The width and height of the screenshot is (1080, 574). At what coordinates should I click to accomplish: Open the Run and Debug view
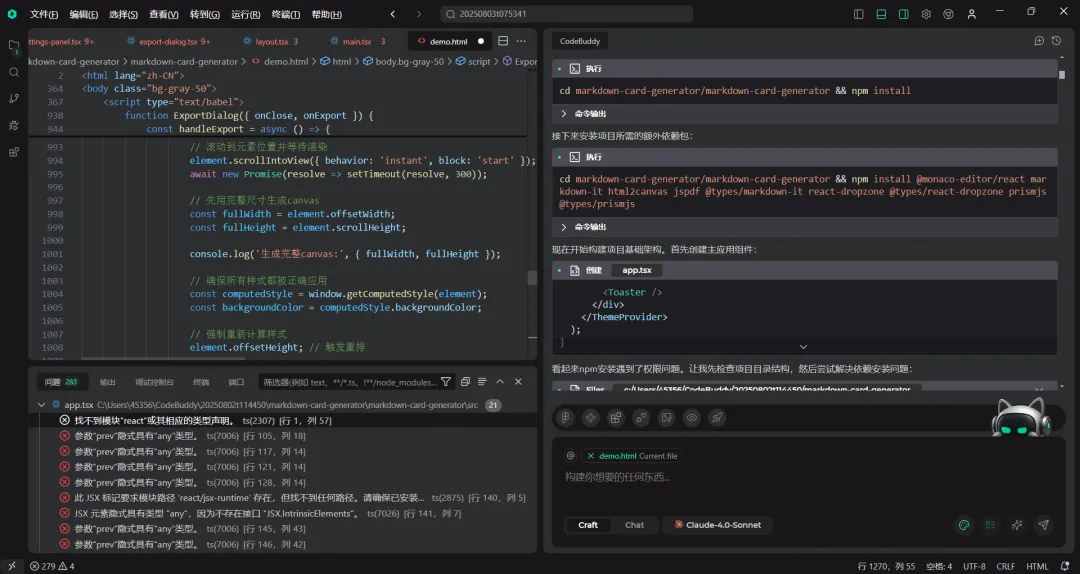tap(14, 125)
